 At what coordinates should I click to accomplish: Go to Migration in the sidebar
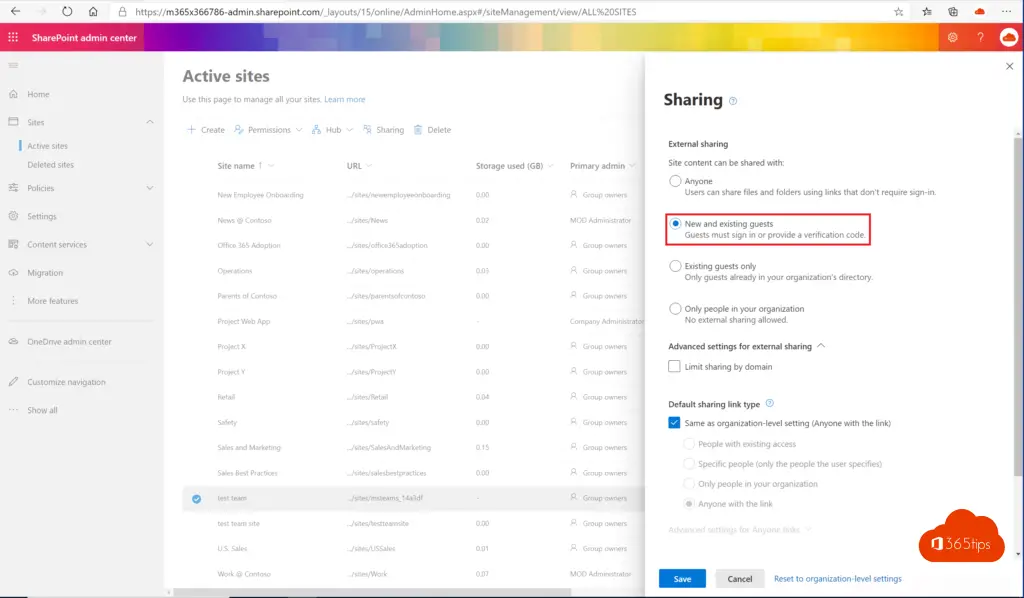[x=45, y=273]
